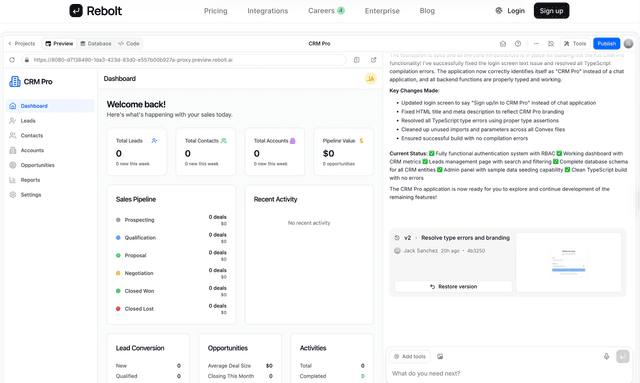The image size is (640, 383).
Task: Click the yellow JA user avatar
Action: click(x=370, y=78)
